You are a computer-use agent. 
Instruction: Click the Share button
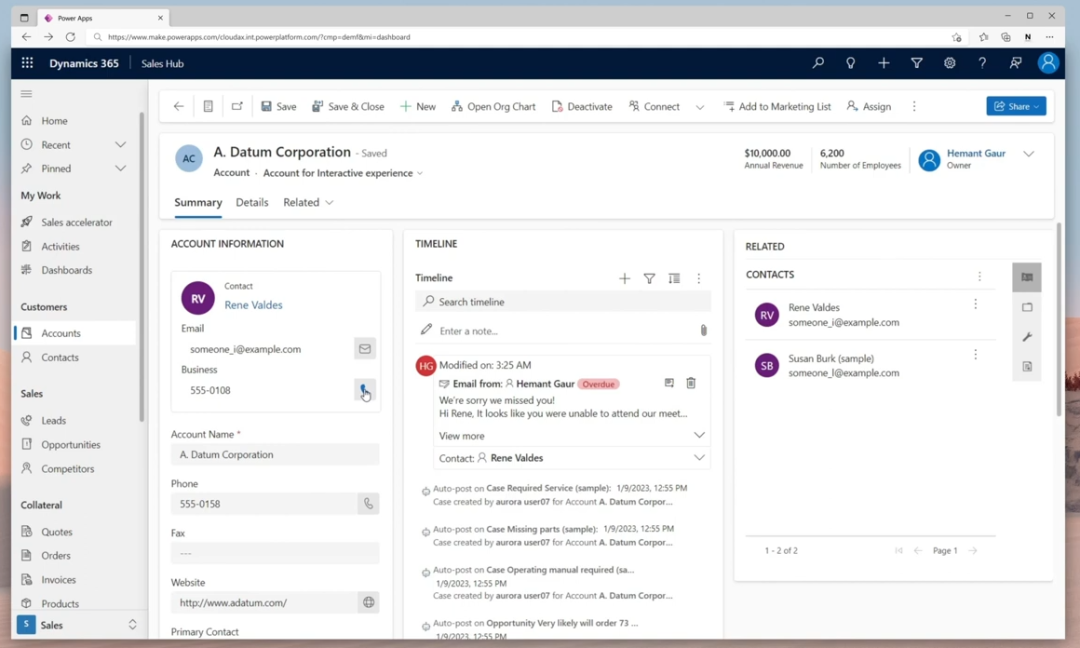(1016, 106)
